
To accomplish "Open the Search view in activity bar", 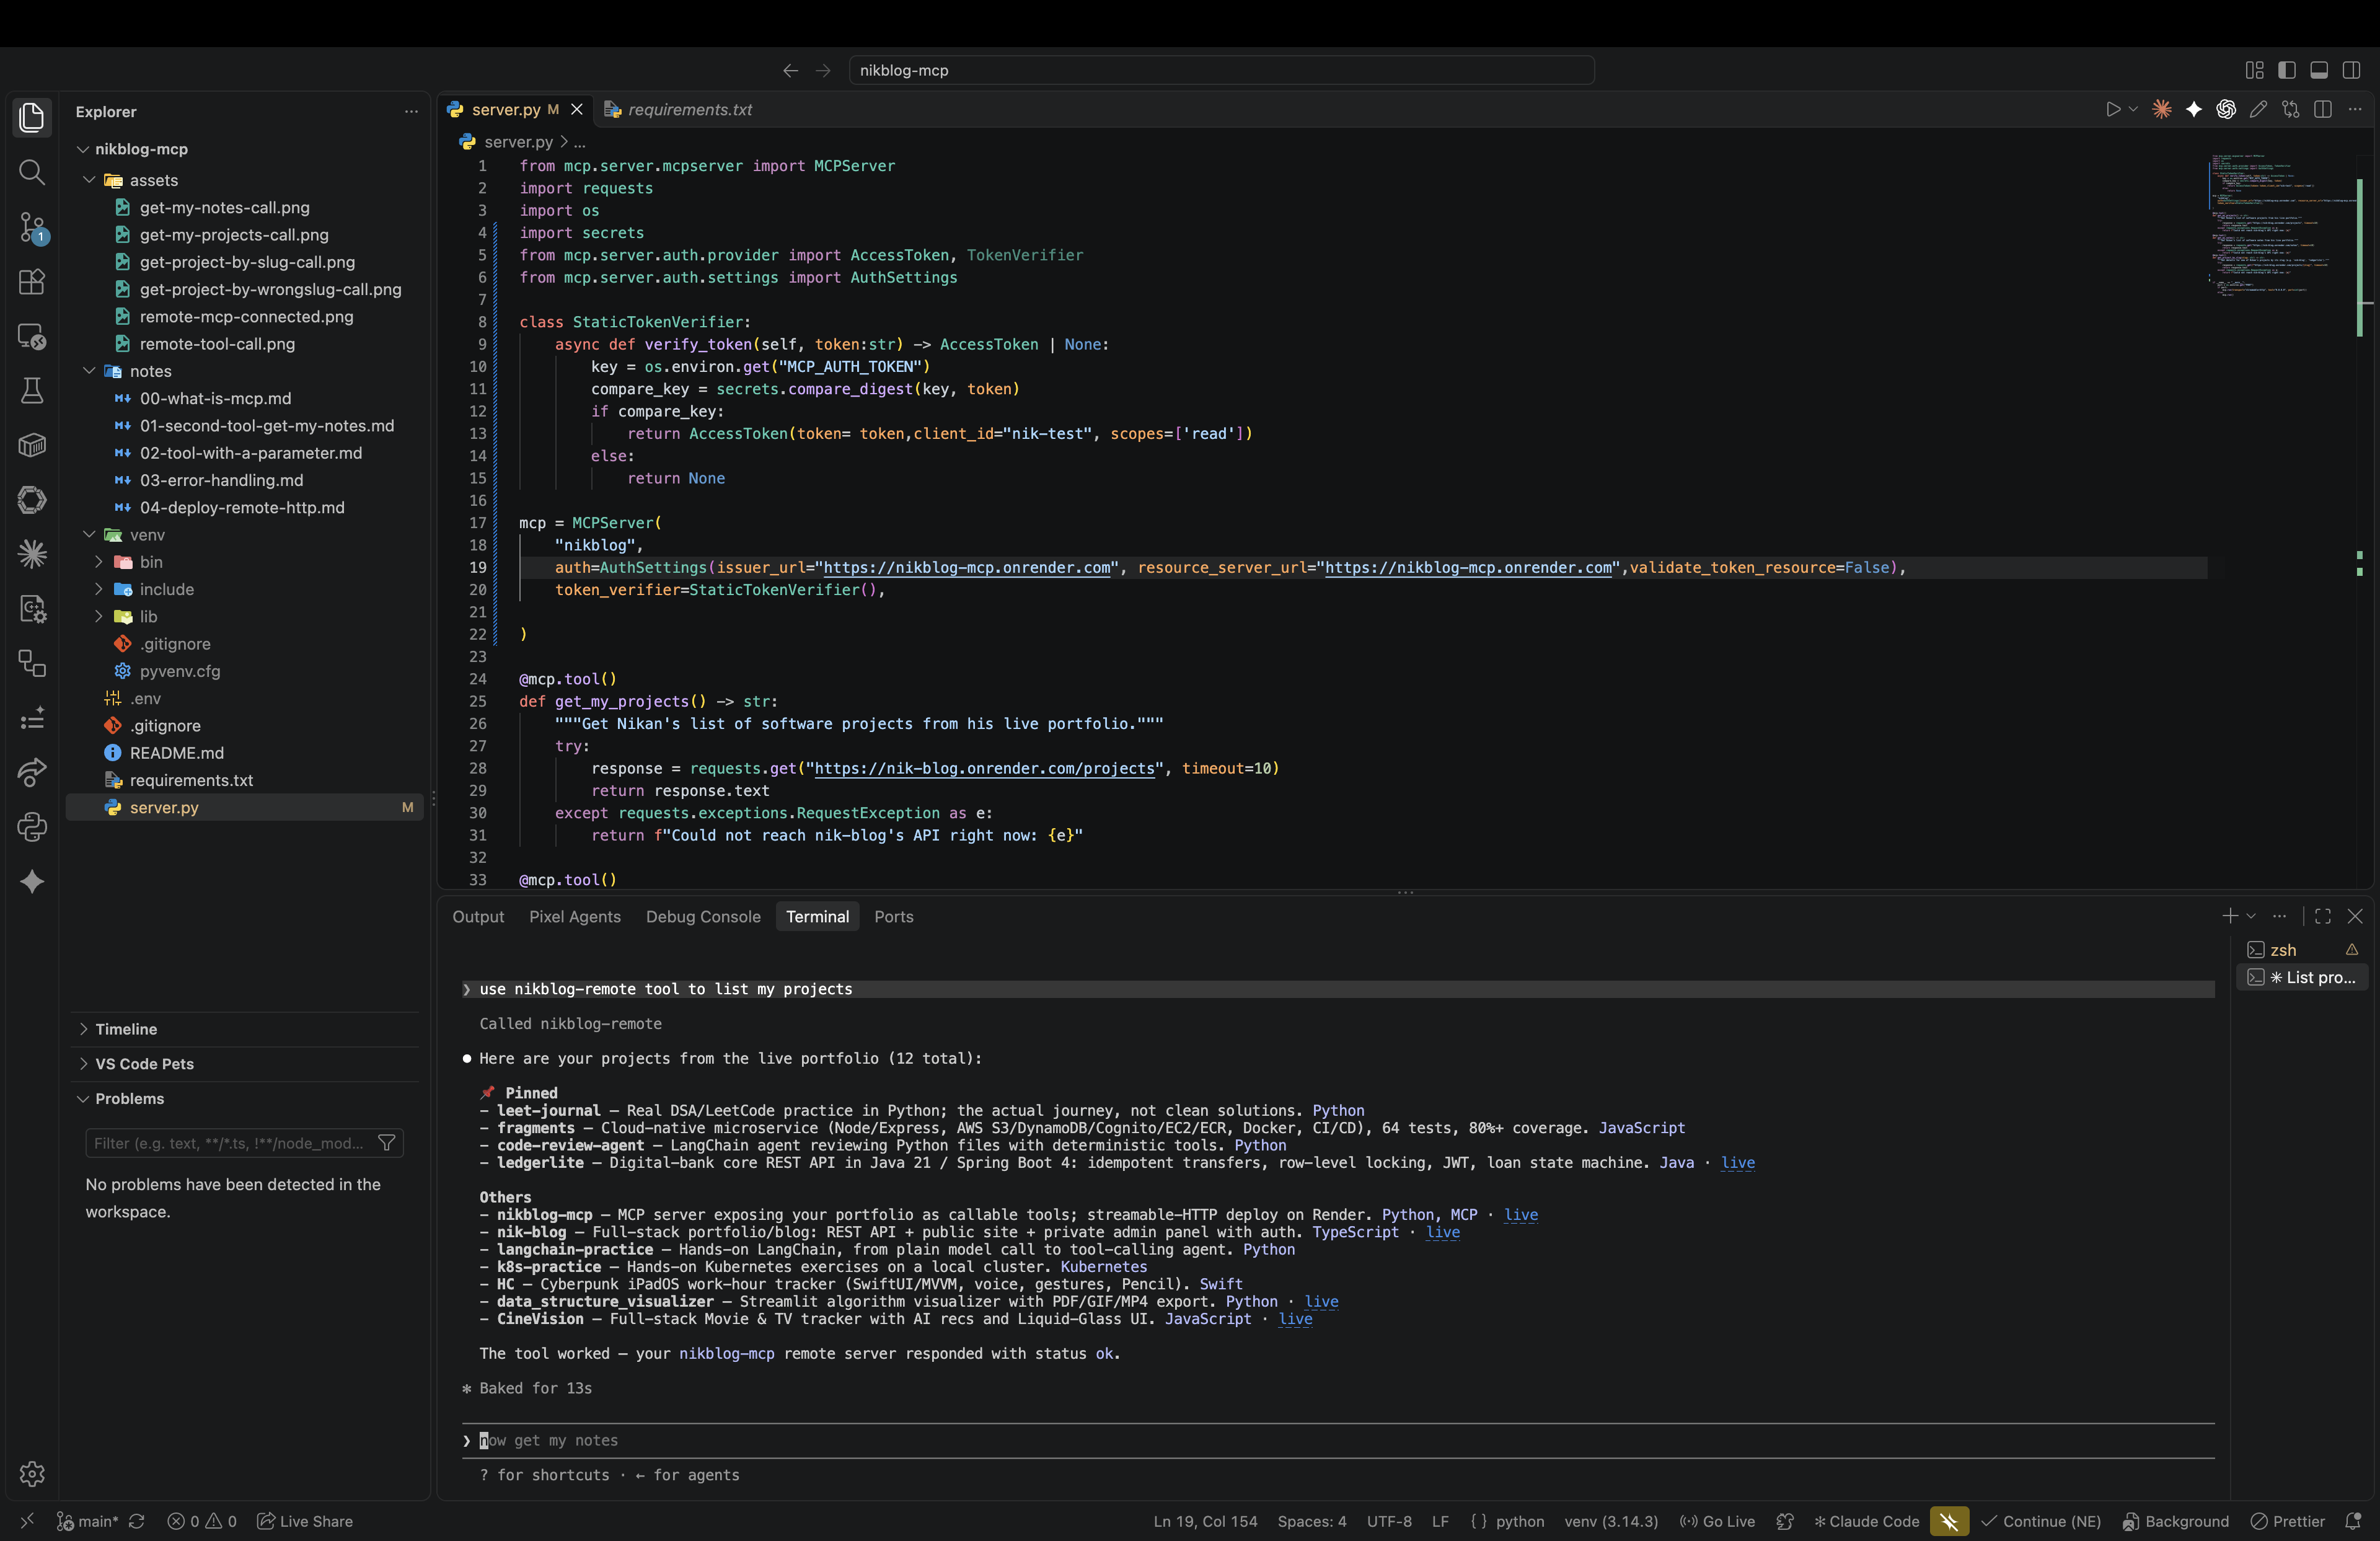I will (x=32, y=172).
